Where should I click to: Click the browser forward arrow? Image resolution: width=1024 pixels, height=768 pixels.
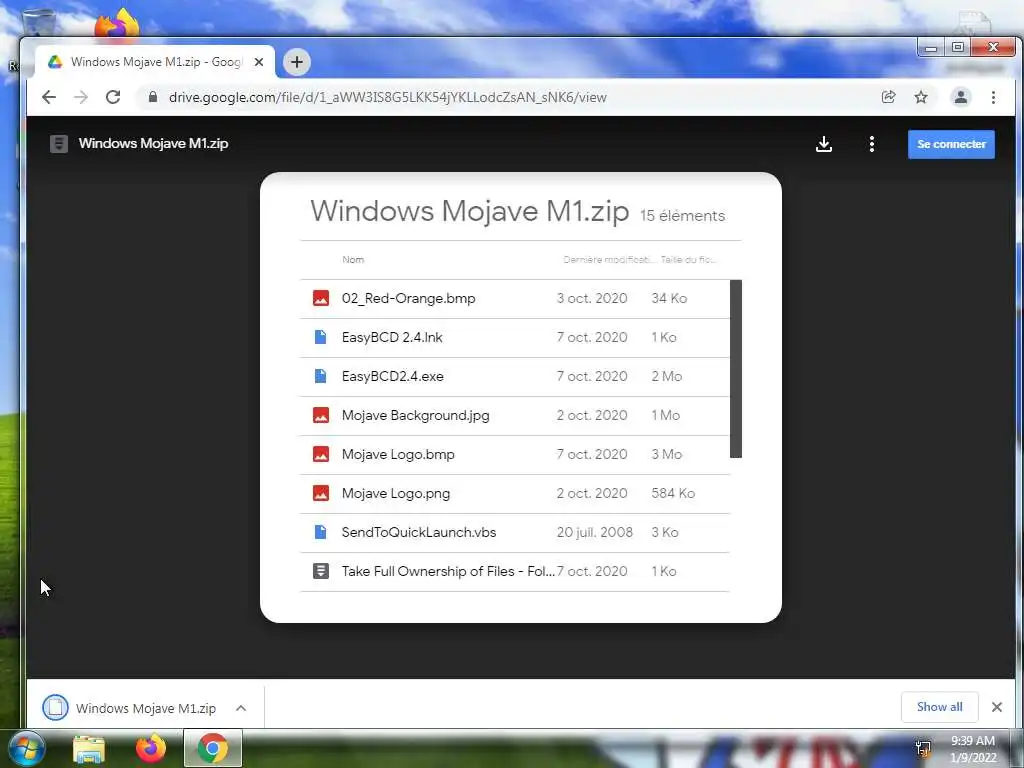[x=81, y=97]
